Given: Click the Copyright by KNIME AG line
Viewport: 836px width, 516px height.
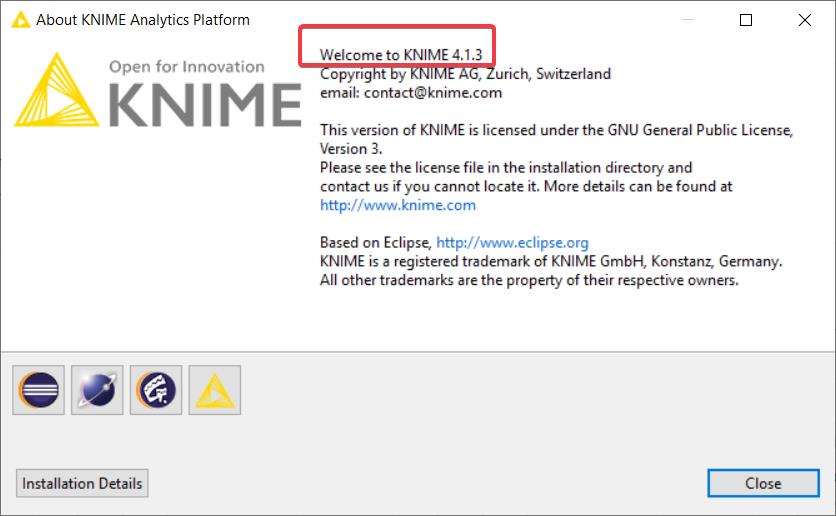Looking at the screenshot, I should (465, 73).
